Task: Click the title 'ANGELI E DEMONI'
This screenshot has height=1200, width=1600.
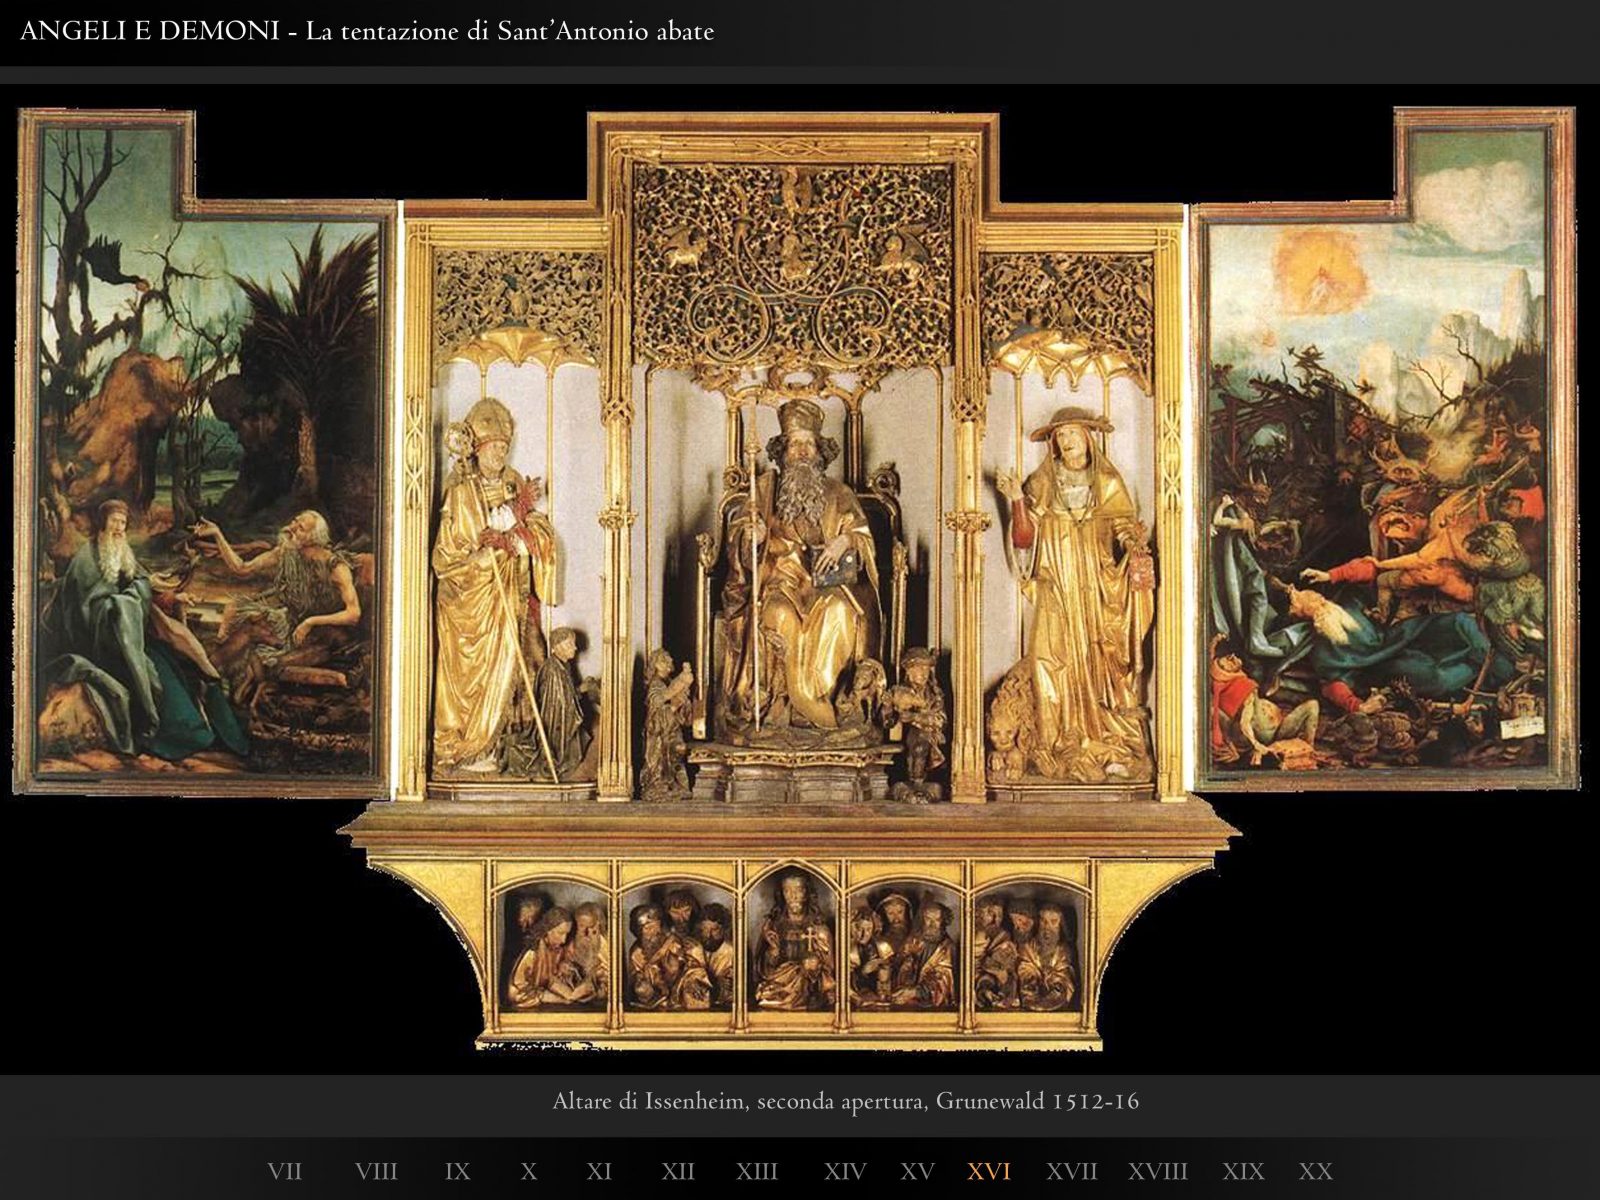Action: click(150, 31)
